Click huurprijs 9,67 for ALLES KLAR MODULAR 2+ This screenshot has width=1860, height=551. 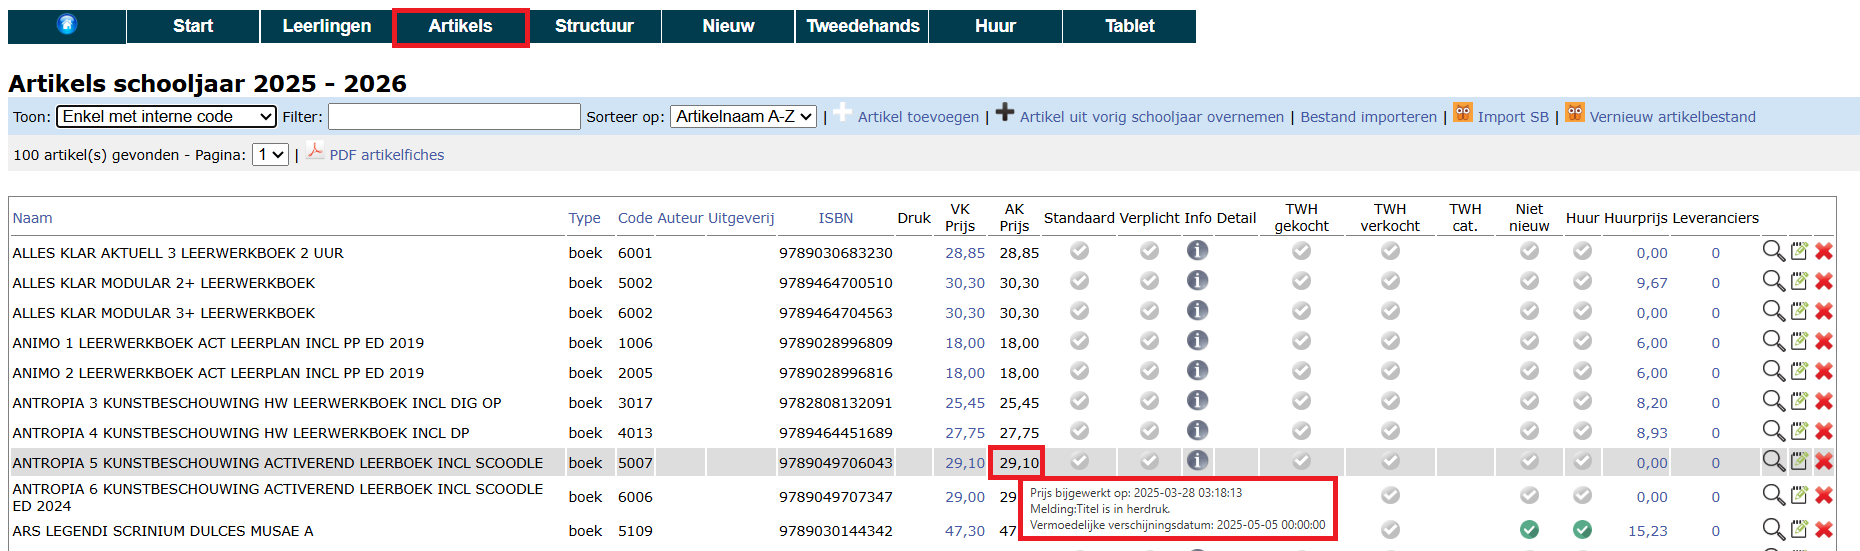pos(1652,283)
